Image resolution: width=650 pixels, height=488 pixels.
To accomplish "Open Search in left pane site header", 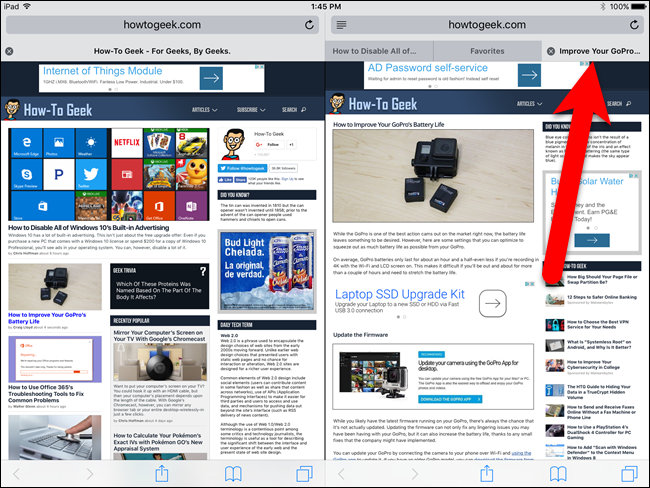I will pyautogui.click(x=294, y=110).
